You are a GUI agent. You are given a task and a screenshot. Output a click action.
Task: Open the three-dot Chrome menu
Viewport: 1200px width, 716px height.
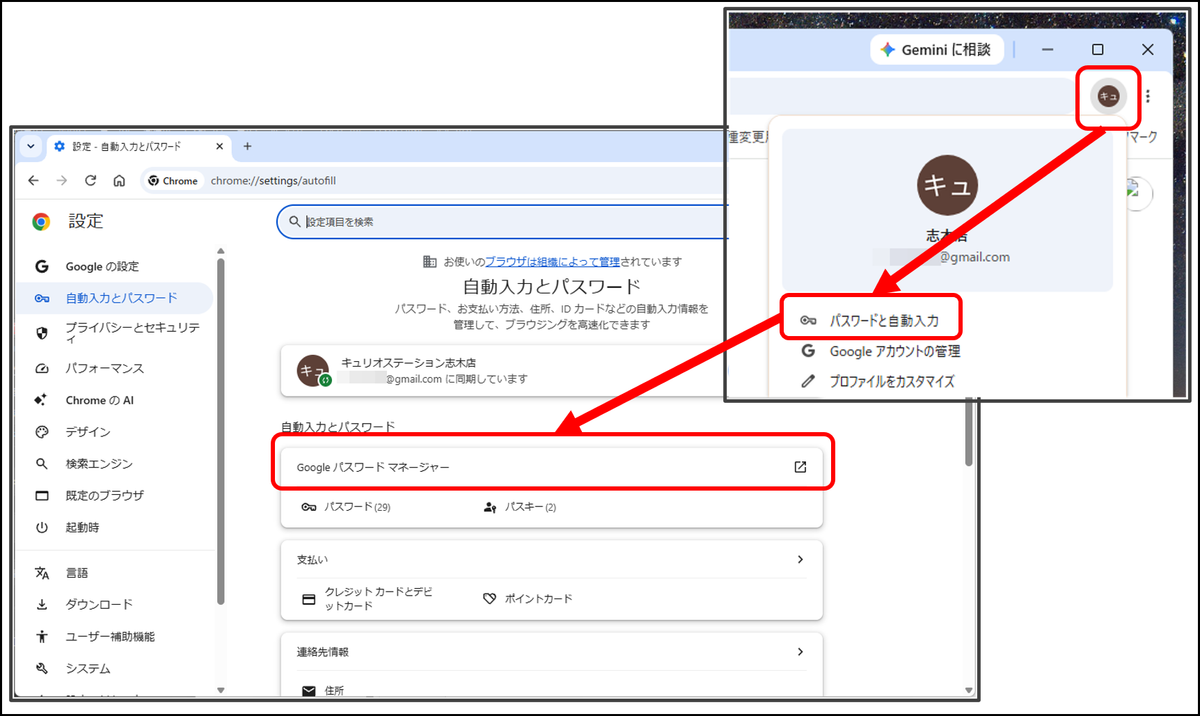(1148, 96)
